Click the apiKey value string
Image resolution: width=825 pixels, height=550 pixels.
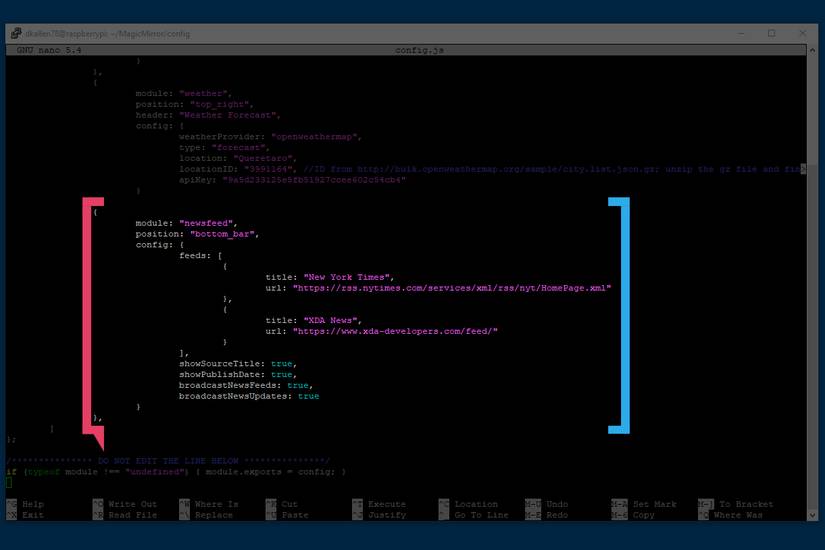(314, 180)
